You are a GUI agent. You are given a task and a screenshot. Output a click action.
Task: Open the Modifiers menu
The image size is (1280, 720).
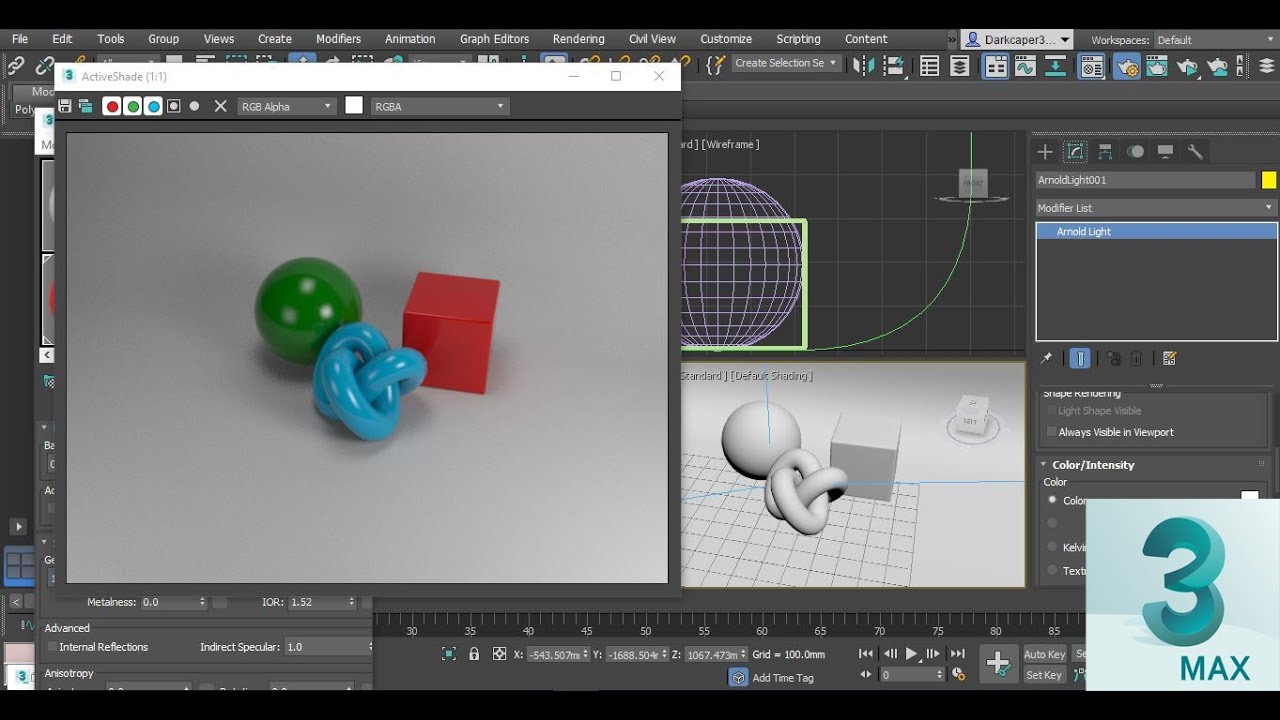pyautogui.click(x=338, y=39)
